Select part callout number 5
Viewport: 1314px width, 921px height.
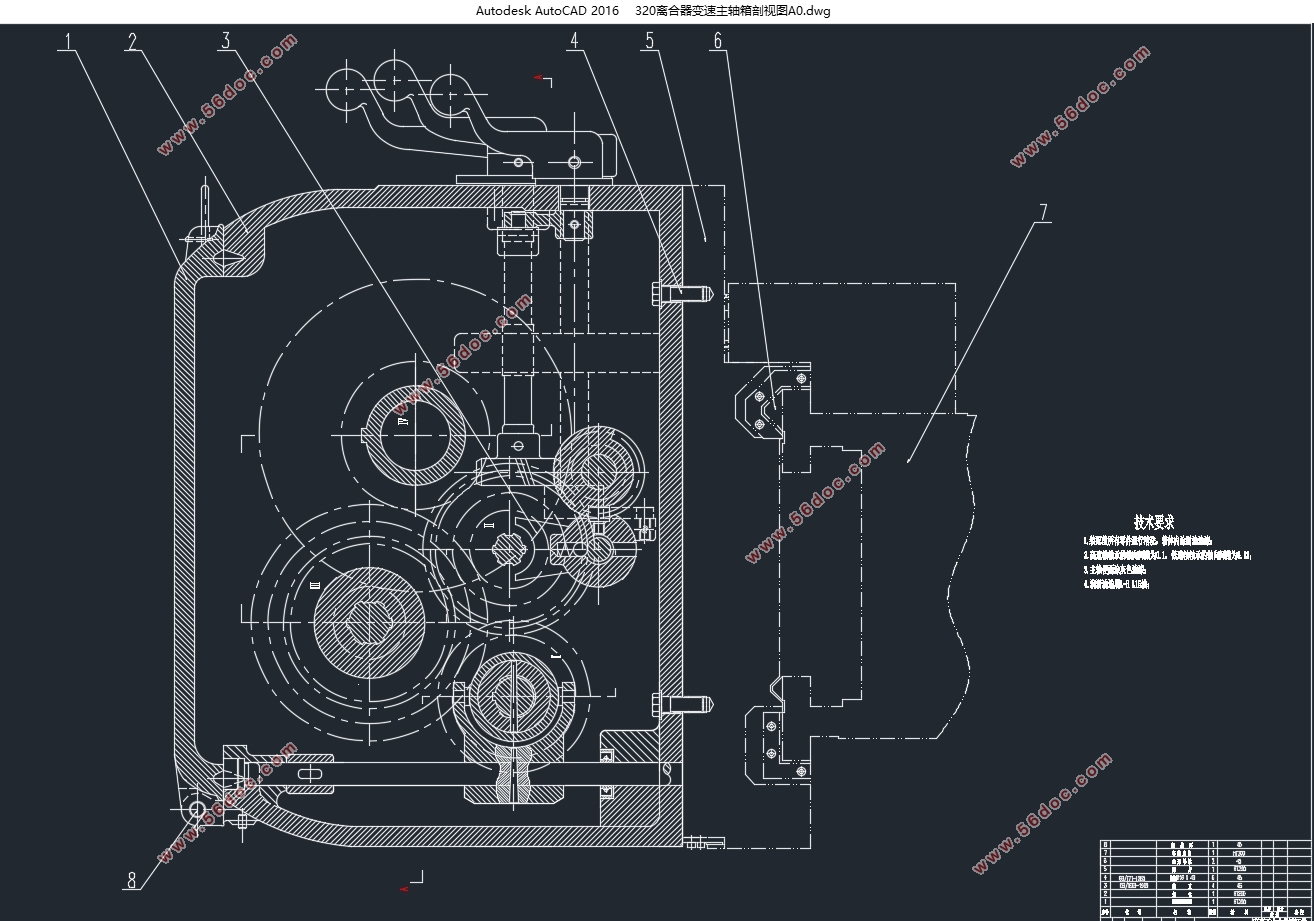(x=650, y=41)
